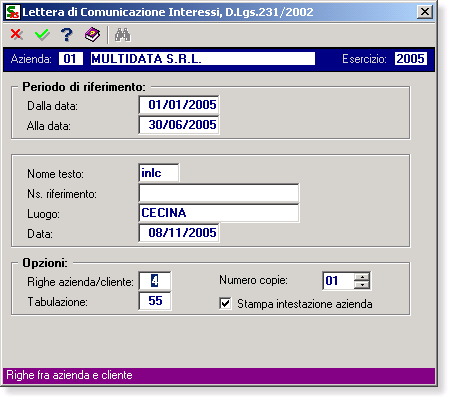449x398 pixels.
Task: Click the application icon in title bar
Action: [13, 12]
